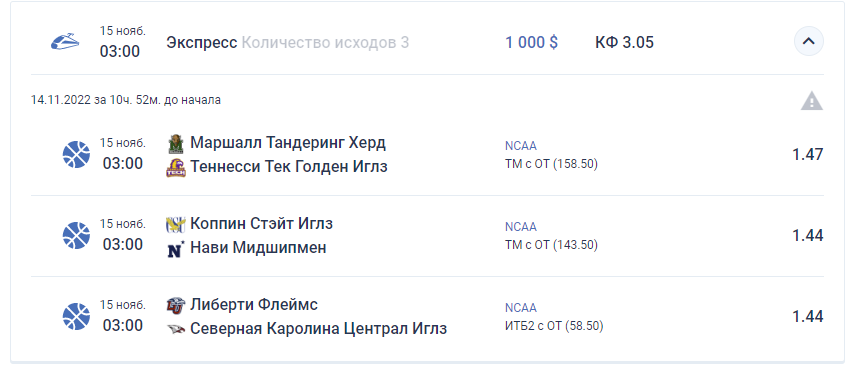This screenshot has height=366, width=848.
Task: Click basketball icon for Liberty Flames game
Action: click(x=76, y=316)
